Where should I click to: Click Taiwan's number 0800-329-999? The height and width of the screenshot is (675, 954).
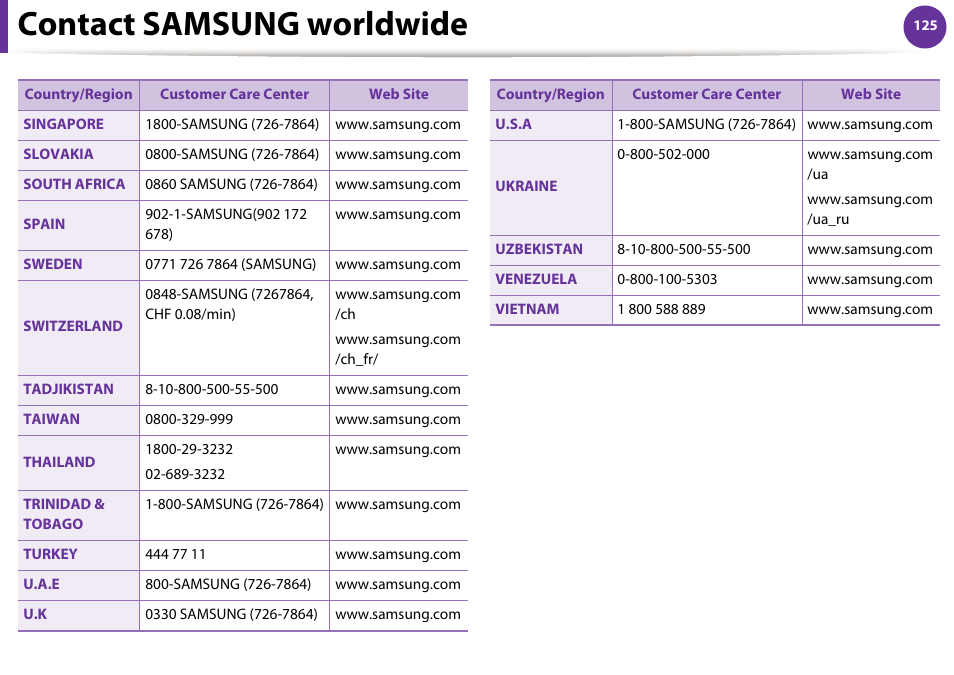(189, 419)
